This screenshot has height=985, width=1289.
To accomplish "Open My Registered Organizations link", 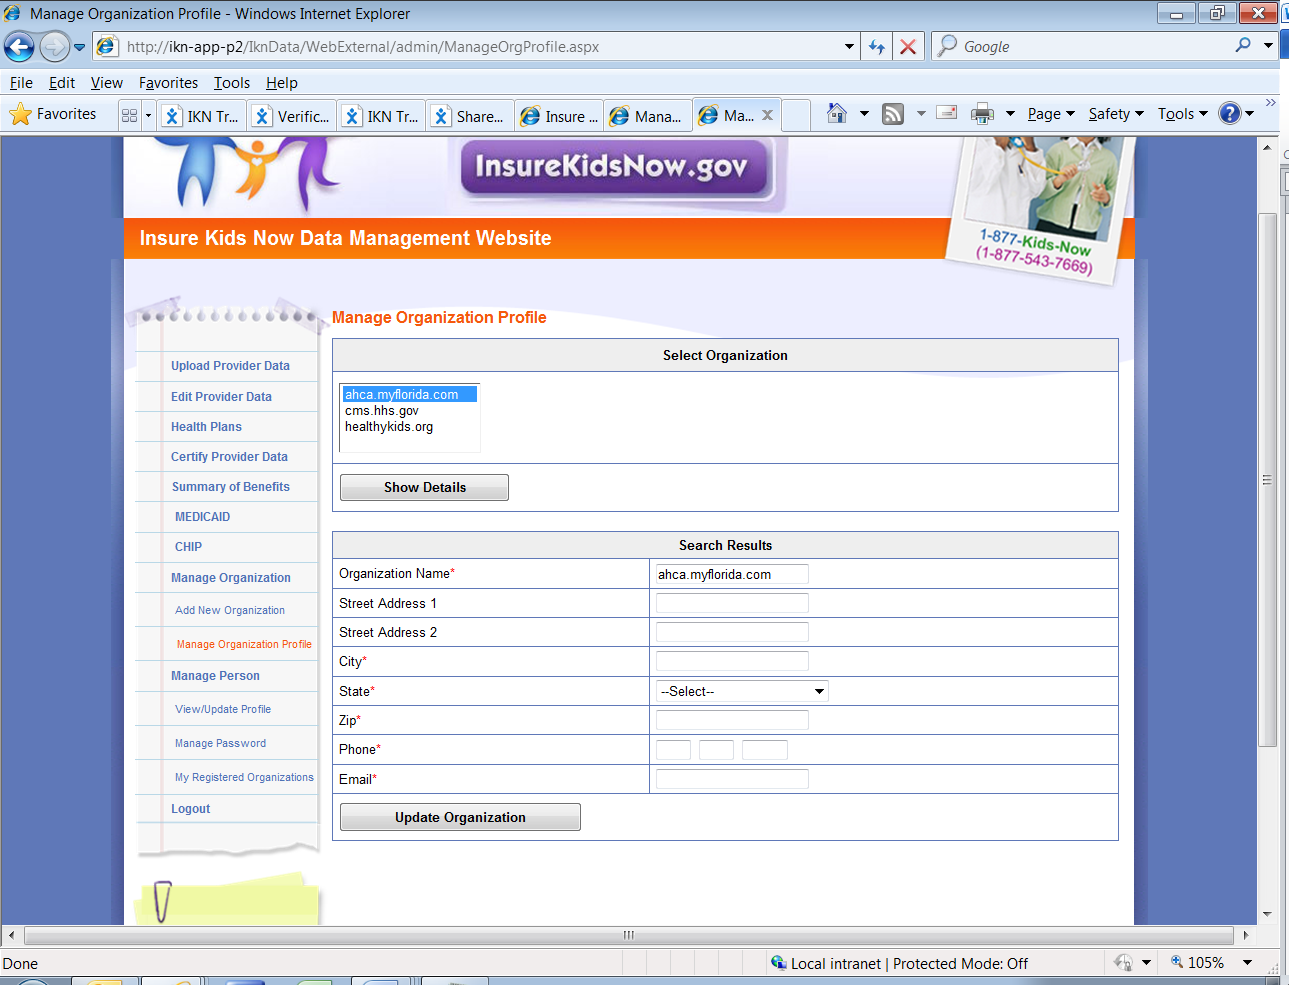I will coord(244,777).
